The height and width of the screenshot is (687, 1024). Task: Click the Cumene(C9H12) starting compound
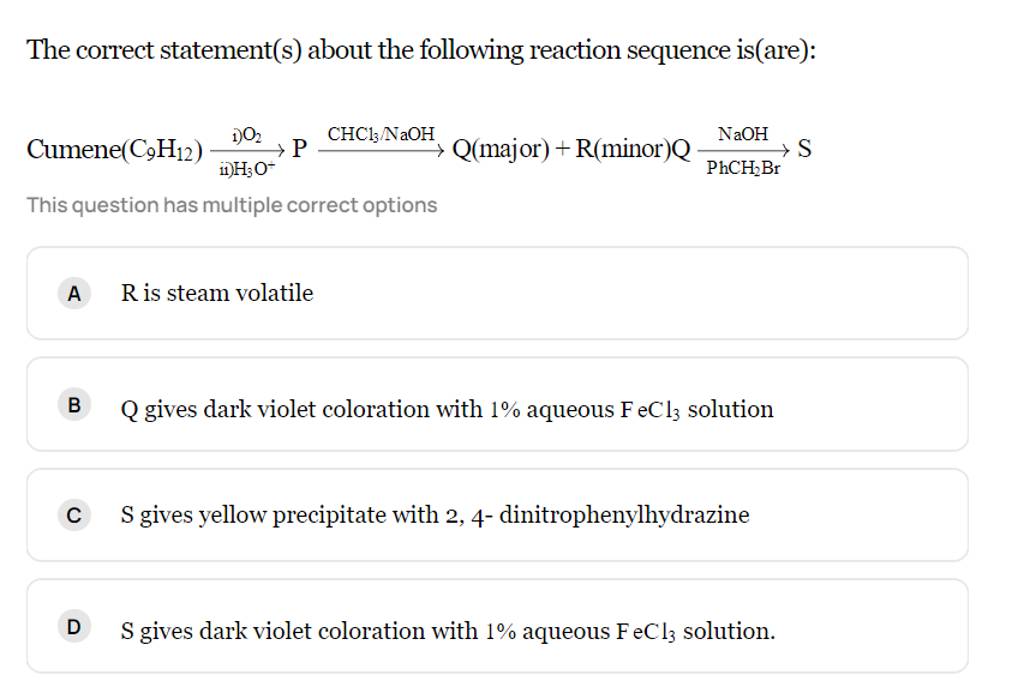pos(113,150)
